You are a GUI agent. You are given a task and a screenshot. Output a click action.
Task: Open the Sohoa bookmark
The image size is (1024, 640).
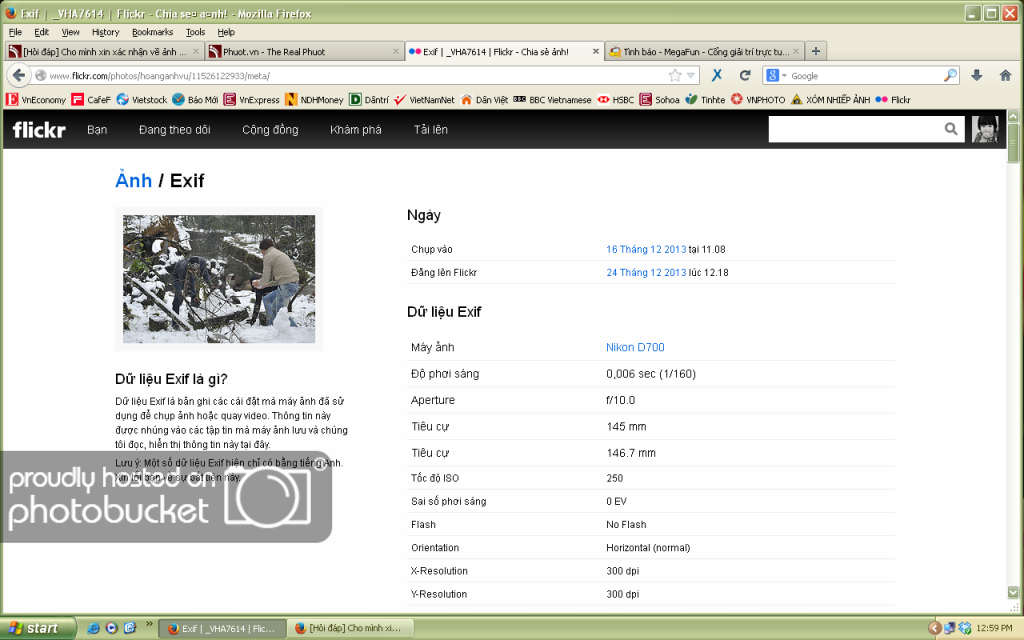(x=660, y=100)
